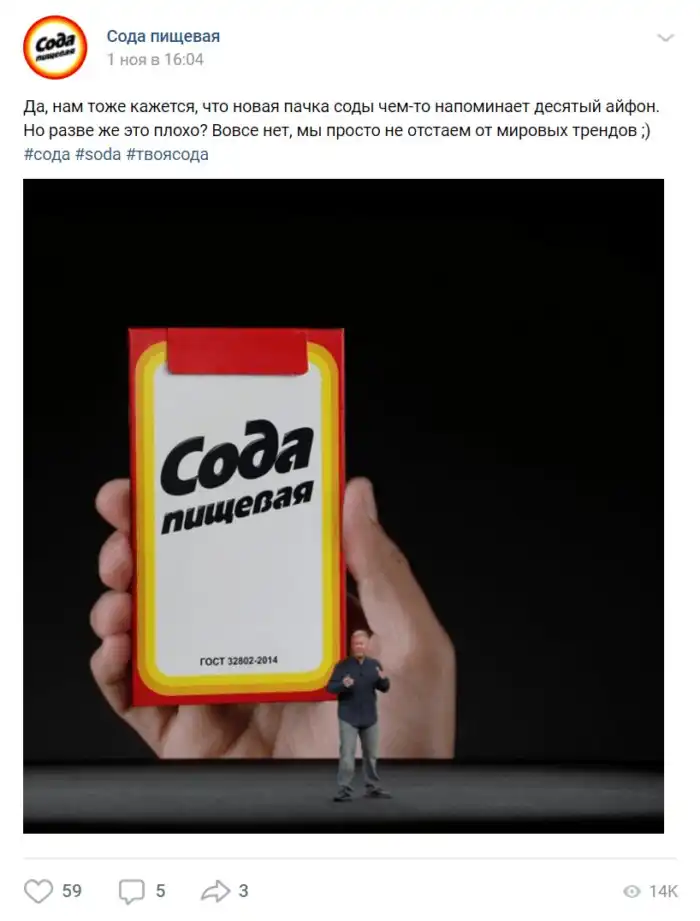Open post timestamp 1 ноя в 16:04
The width and height of the screenshot is (700, 921).
(x=155, y=59)
